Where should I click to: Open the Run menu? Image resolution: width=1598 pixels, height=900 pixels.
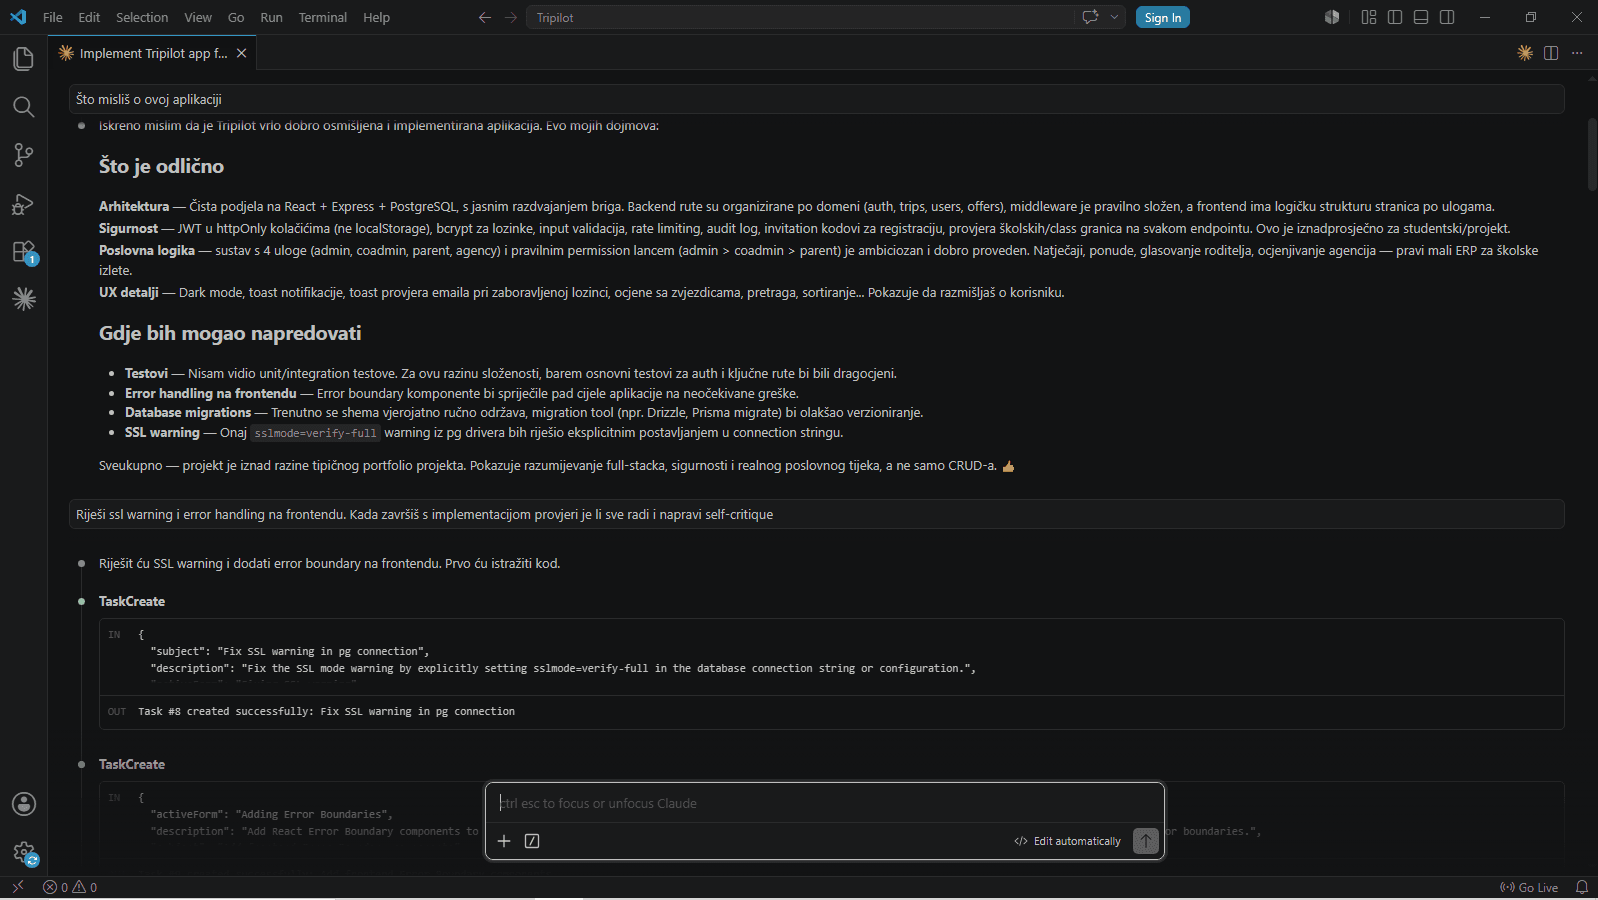coord(271,17)
